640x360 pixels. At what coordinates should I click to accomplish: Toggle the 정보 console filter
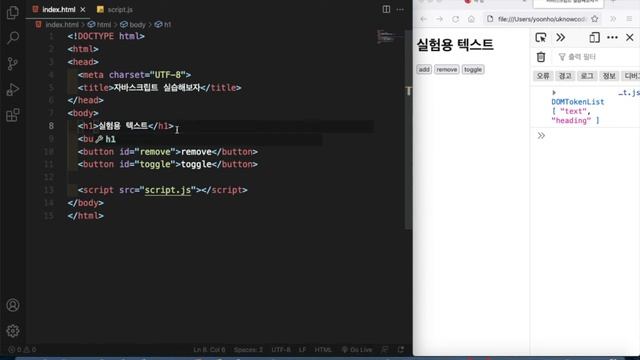tap(609, 76)
